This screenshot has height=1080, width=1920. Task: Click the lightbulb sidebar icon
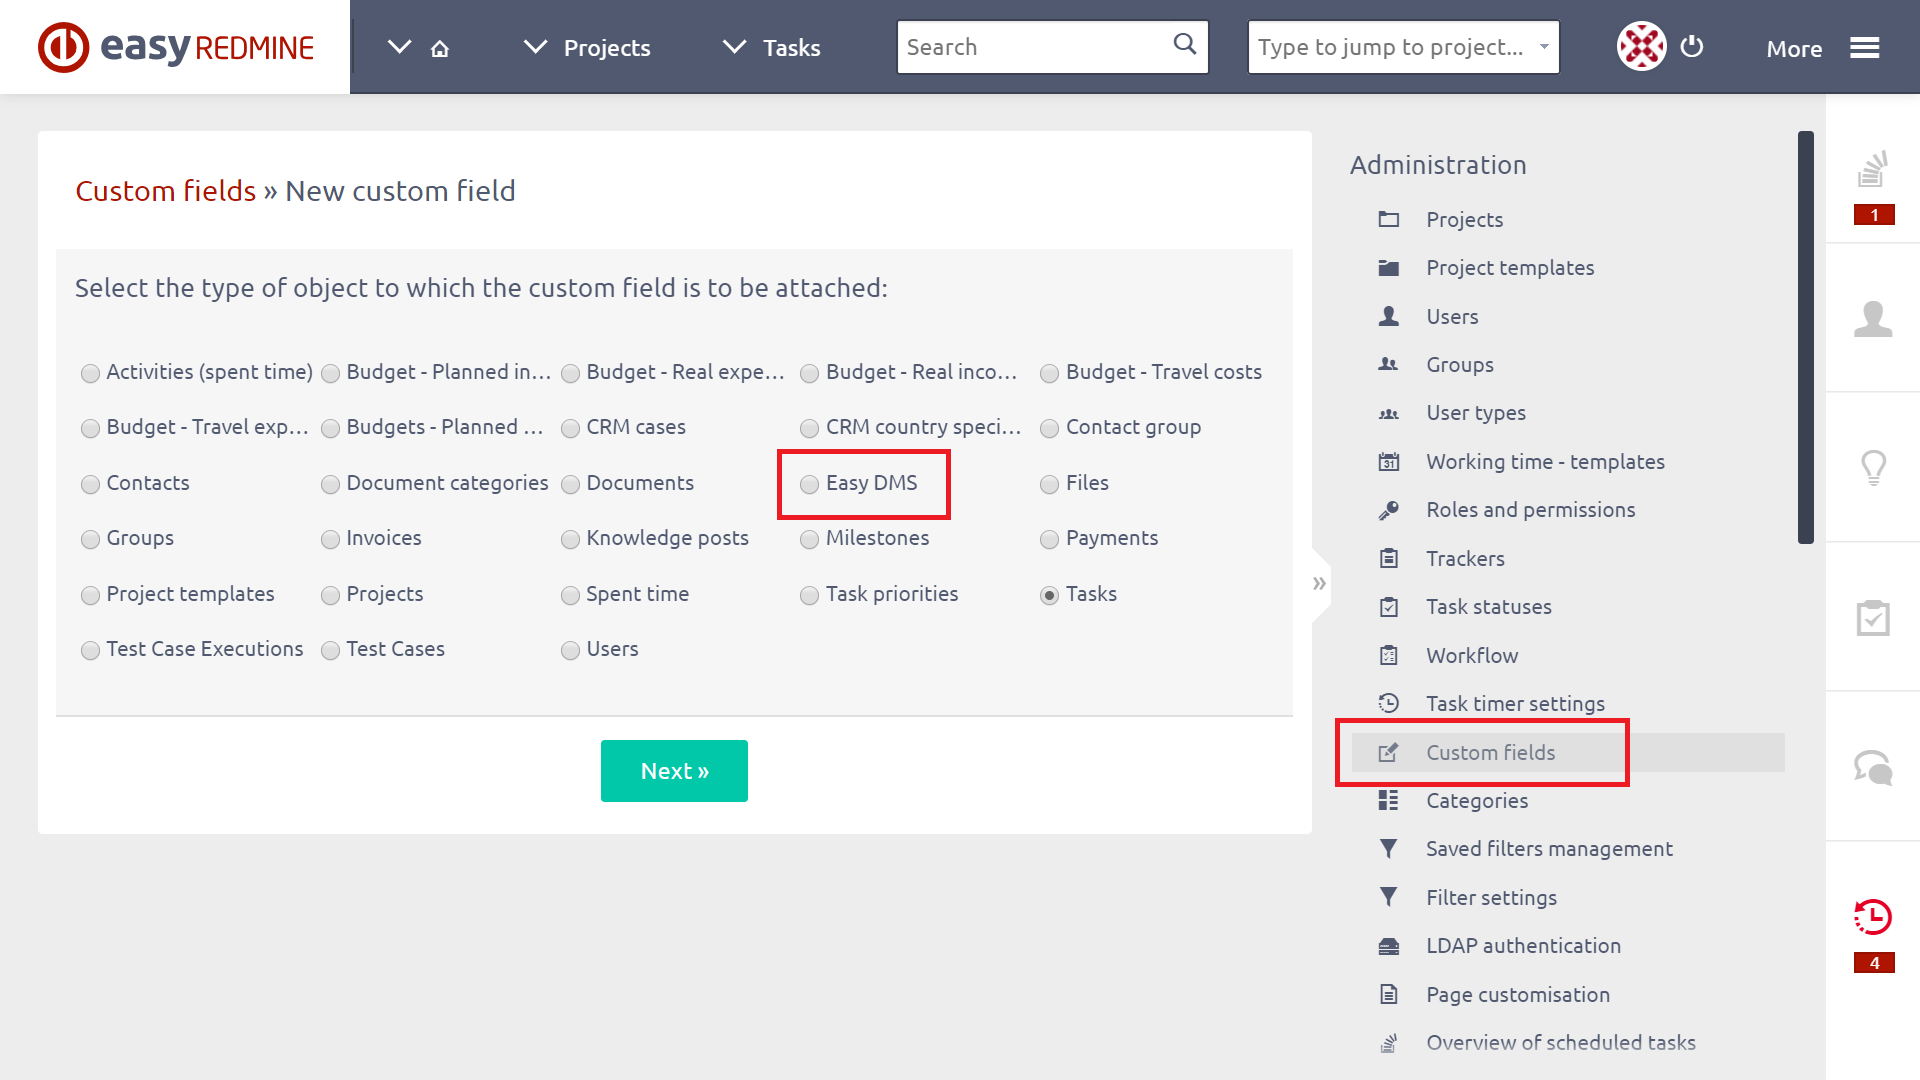[1873, 468]
